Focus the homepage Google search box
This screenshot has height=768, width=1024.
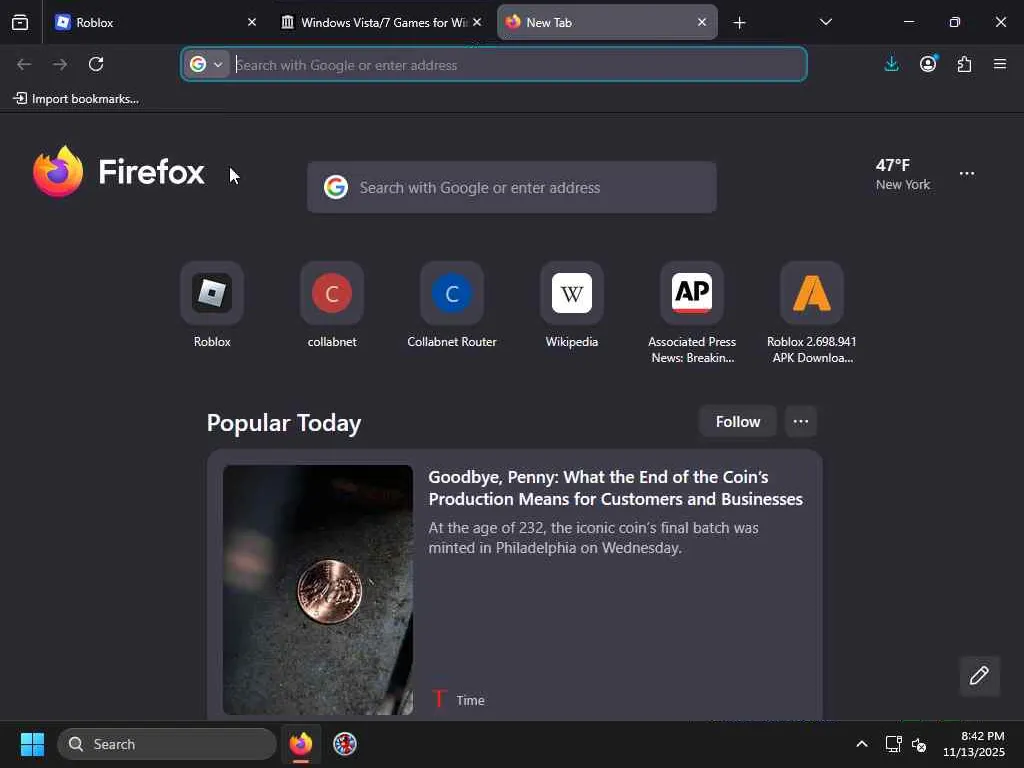511,187
